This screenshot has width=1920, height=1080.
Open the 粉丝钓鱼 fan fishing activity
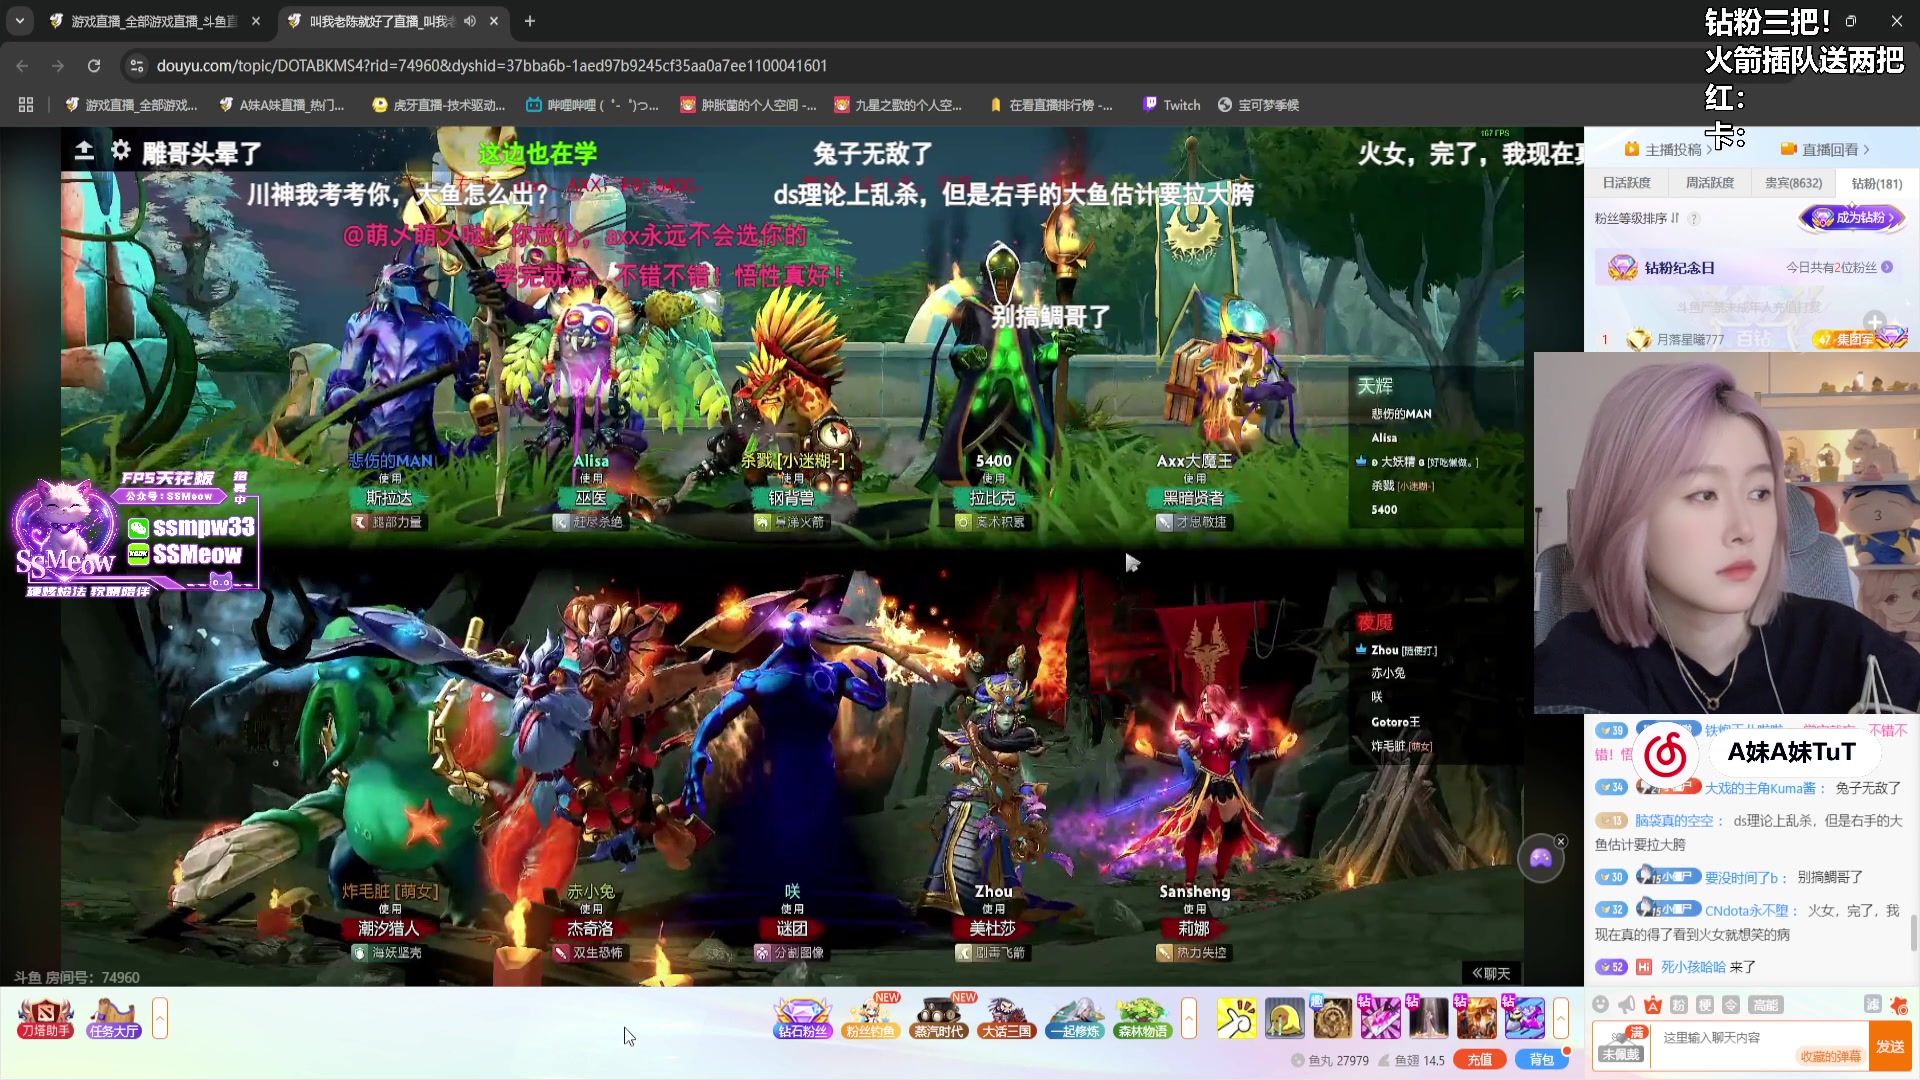[x=870, y=1018]
